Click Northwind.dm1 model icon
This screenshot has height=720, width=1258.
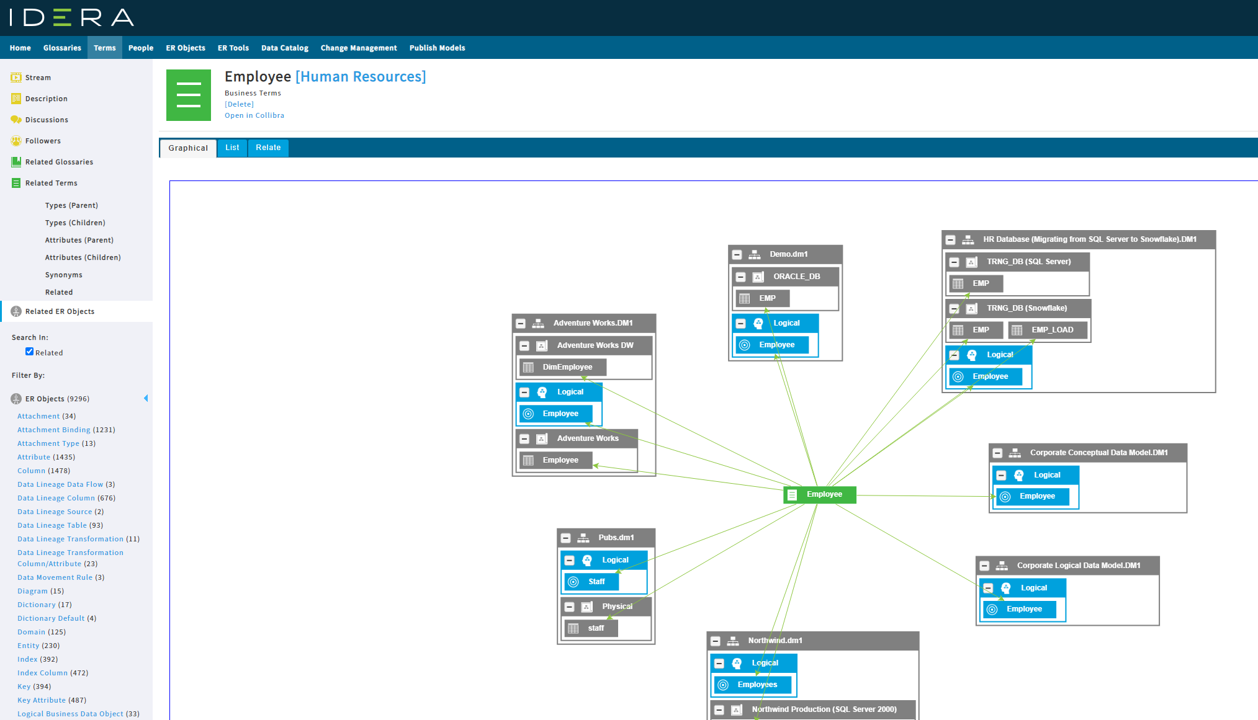click(733, 641)
